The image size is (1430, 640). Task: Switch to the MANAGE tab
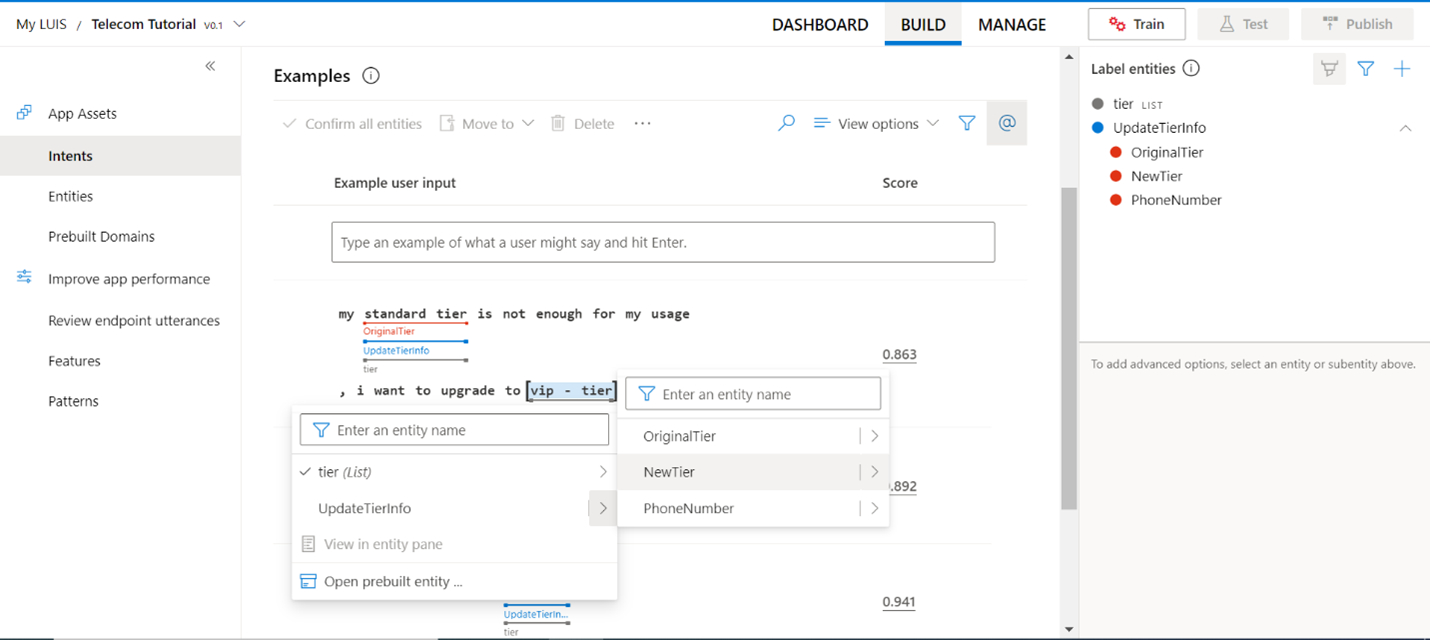[1012, 25]
